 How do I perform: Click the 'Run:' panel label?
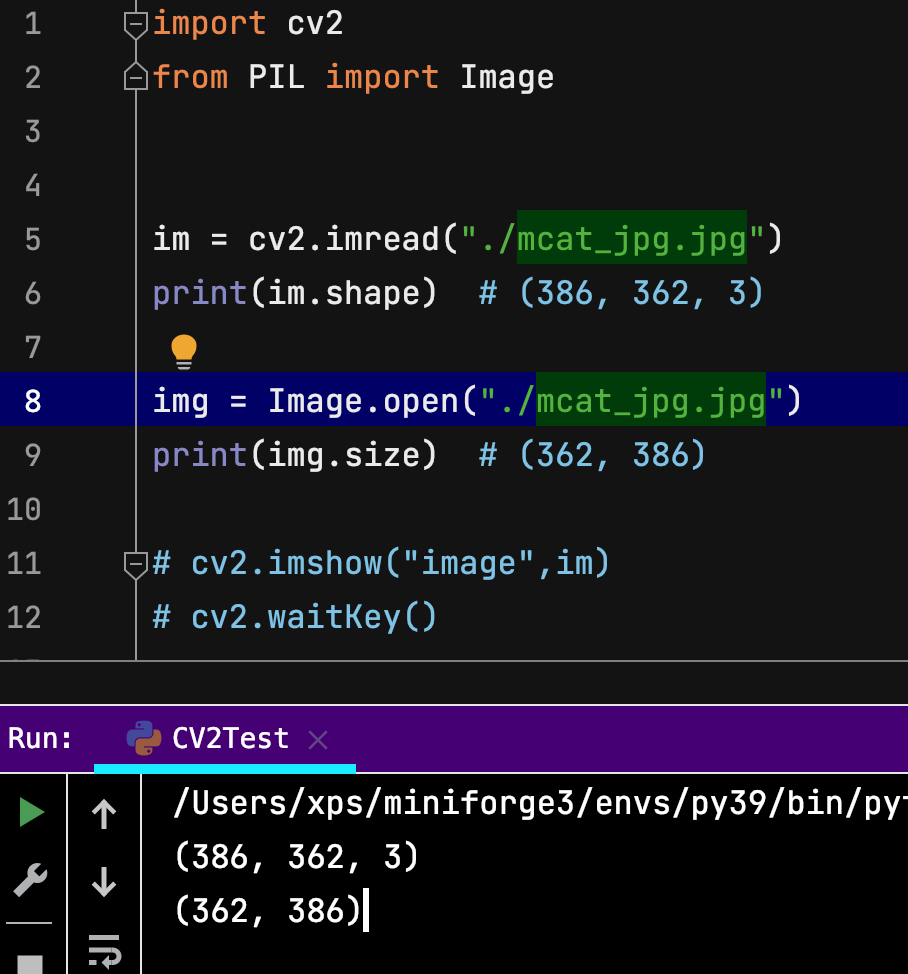tap(40, 739)
